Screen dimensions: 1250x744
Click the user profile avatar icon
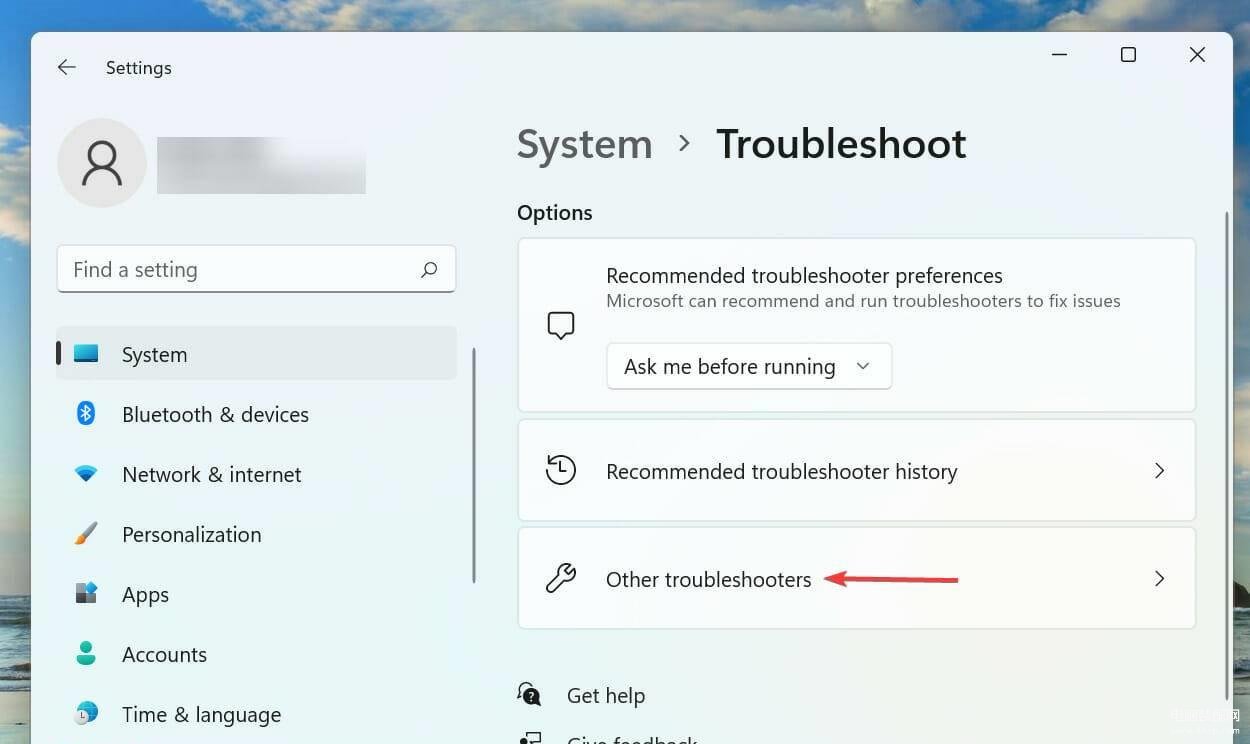(102, 163)
